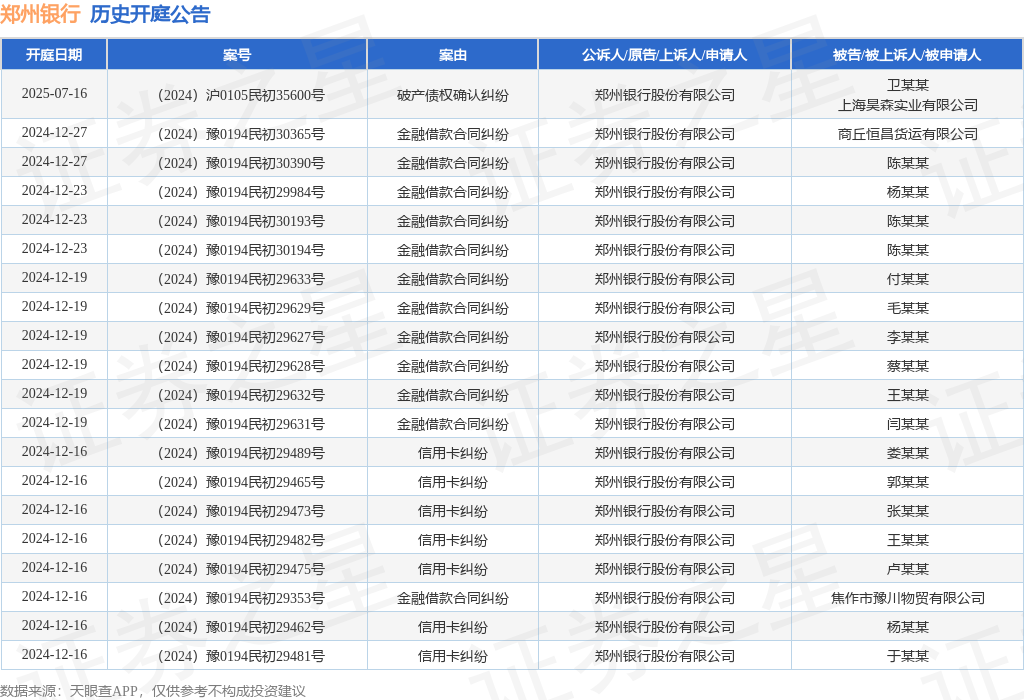Select 信用卡纠纷 in the 卢某某 row
Image resolution: width=1024 pixels, height=700 pixels.
453,569
